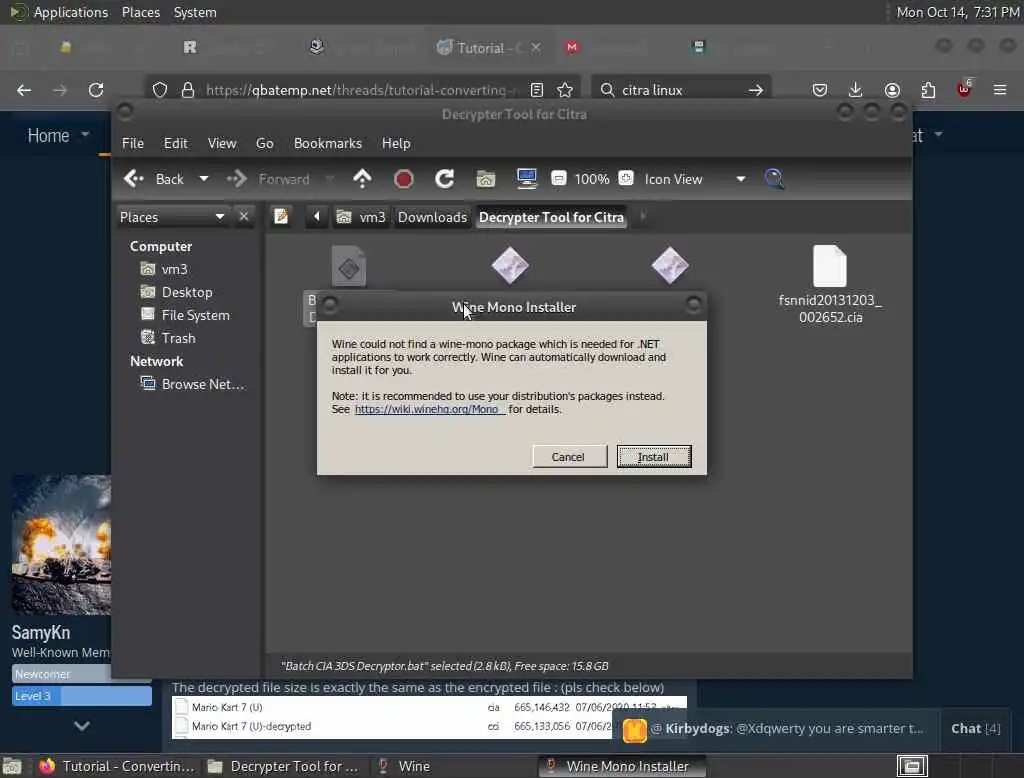The image size is (1024, 778).
Task: Click the left path scroll arrow
Action: coord(317,216)
